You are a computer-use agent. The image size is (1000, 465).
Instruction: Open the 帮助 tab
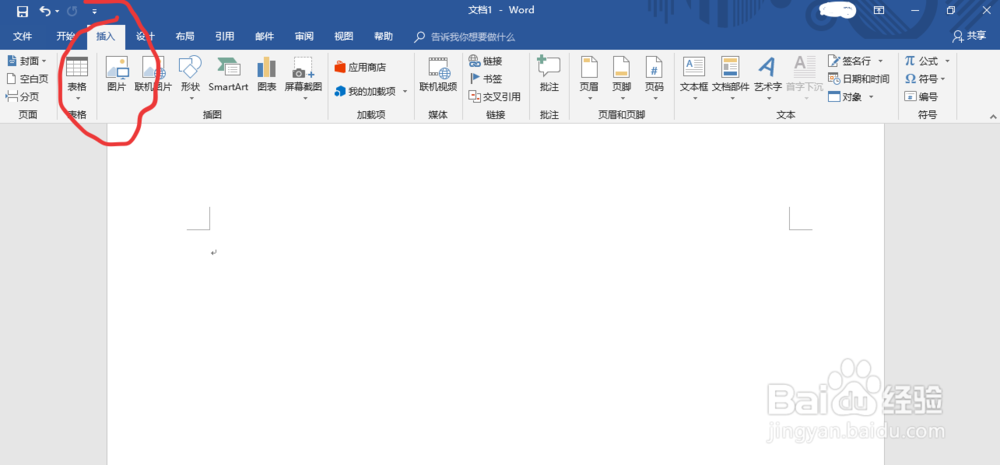(383, 36)
